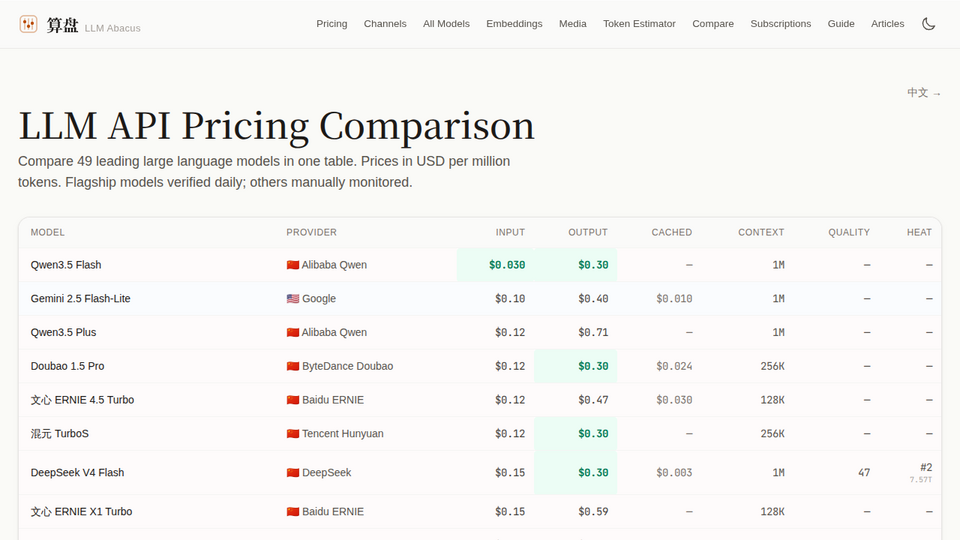
Task: Click the 算盘 site title
Action: click(62, 25)
